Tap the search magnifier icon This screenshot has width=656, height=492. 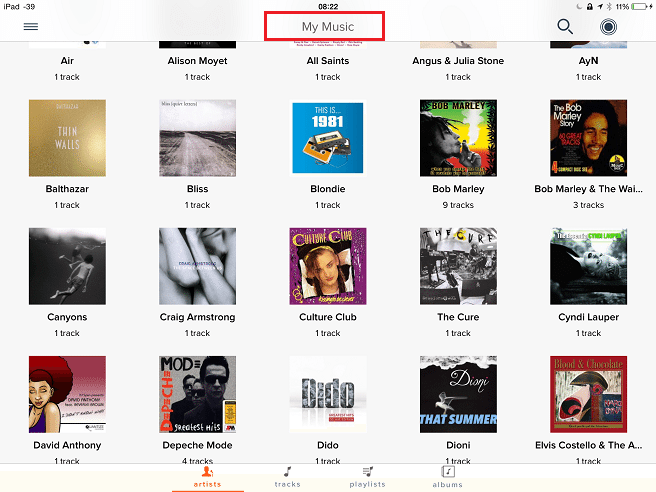[x=565, y=26]
